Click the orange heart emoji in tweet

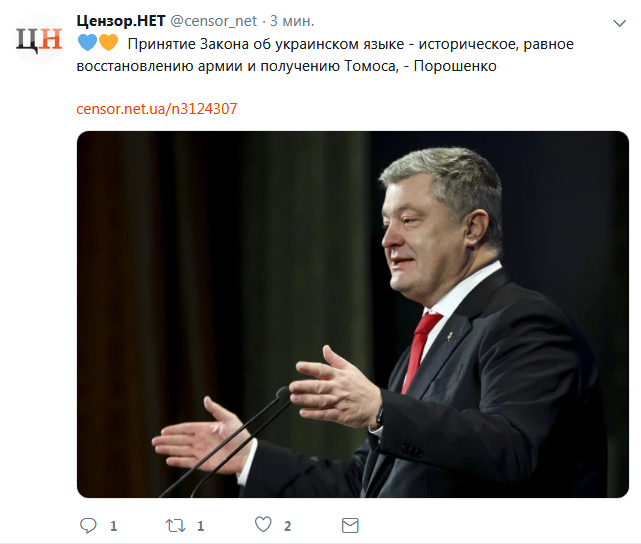click(108, 43)
